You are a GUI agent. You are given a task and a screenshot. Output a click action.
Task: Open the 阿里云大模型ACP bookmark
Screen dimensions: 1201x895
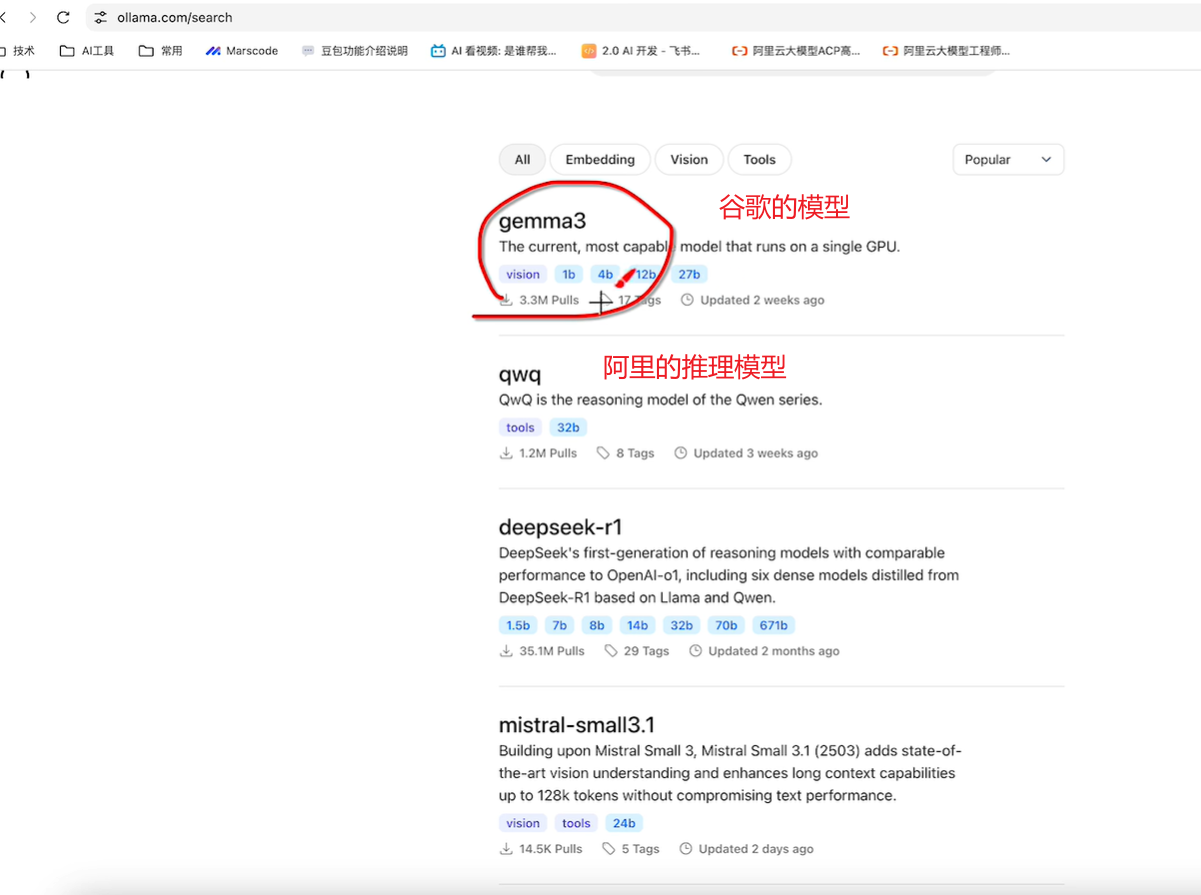pyautogui.click(x=796, y=50)
